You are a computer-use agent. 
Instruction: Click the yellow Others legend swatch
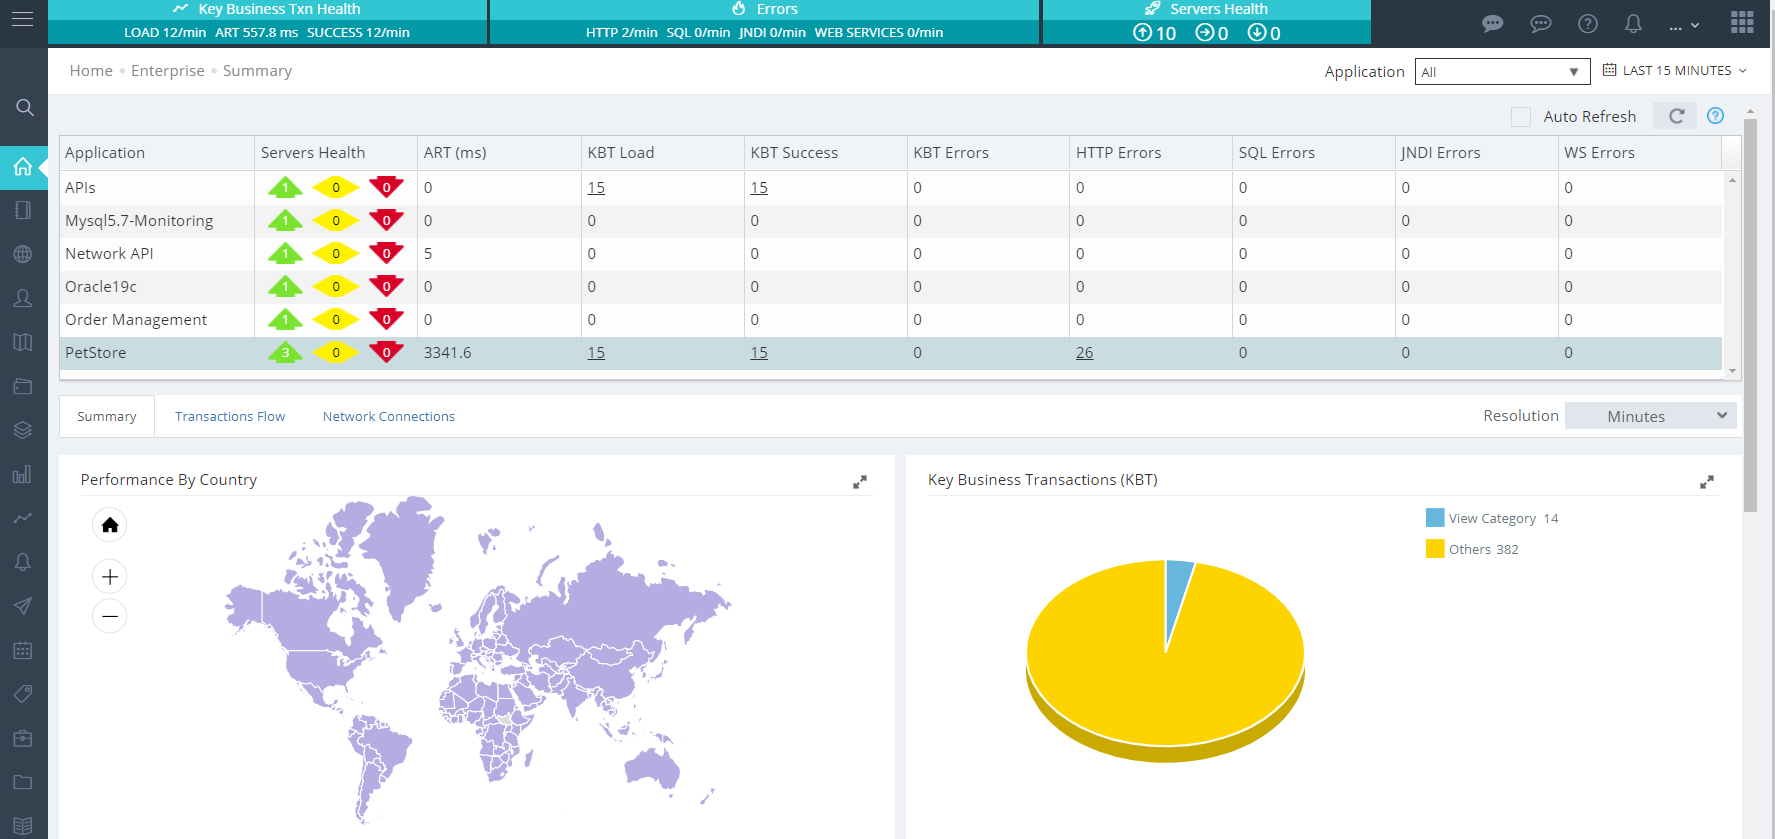pyautogui.click(x=1435, y=549)
